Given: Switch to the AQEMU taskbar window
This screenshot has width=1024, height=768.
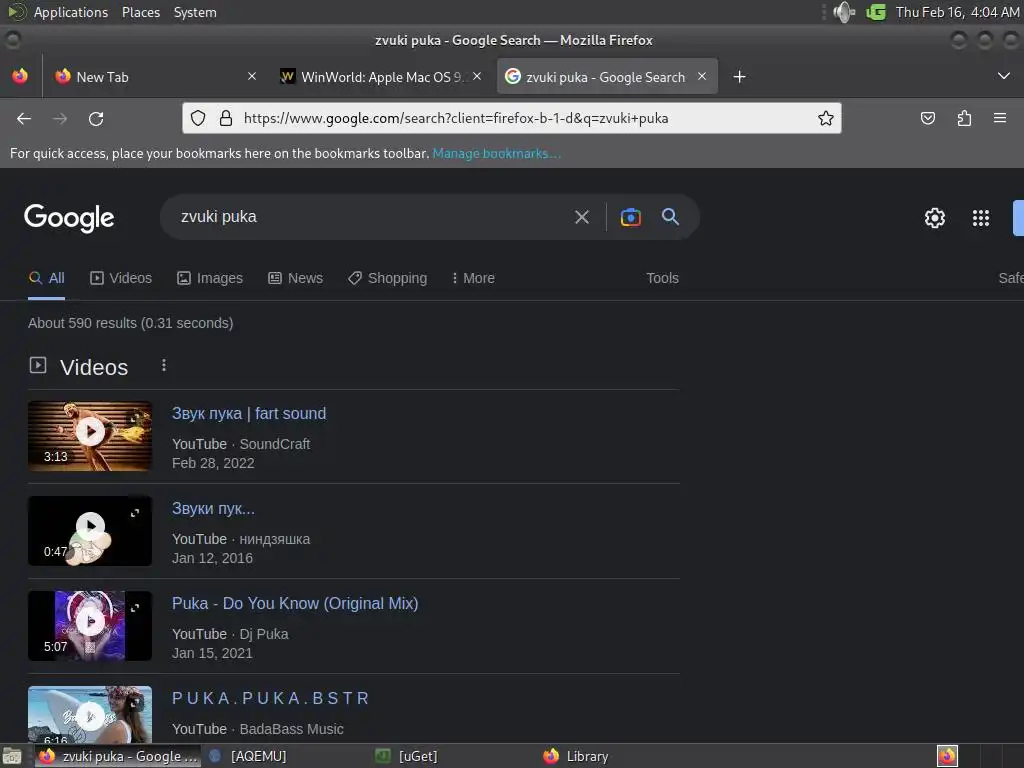Looking at the screenshot, I should pyautogui.click(x=248, y=756).
